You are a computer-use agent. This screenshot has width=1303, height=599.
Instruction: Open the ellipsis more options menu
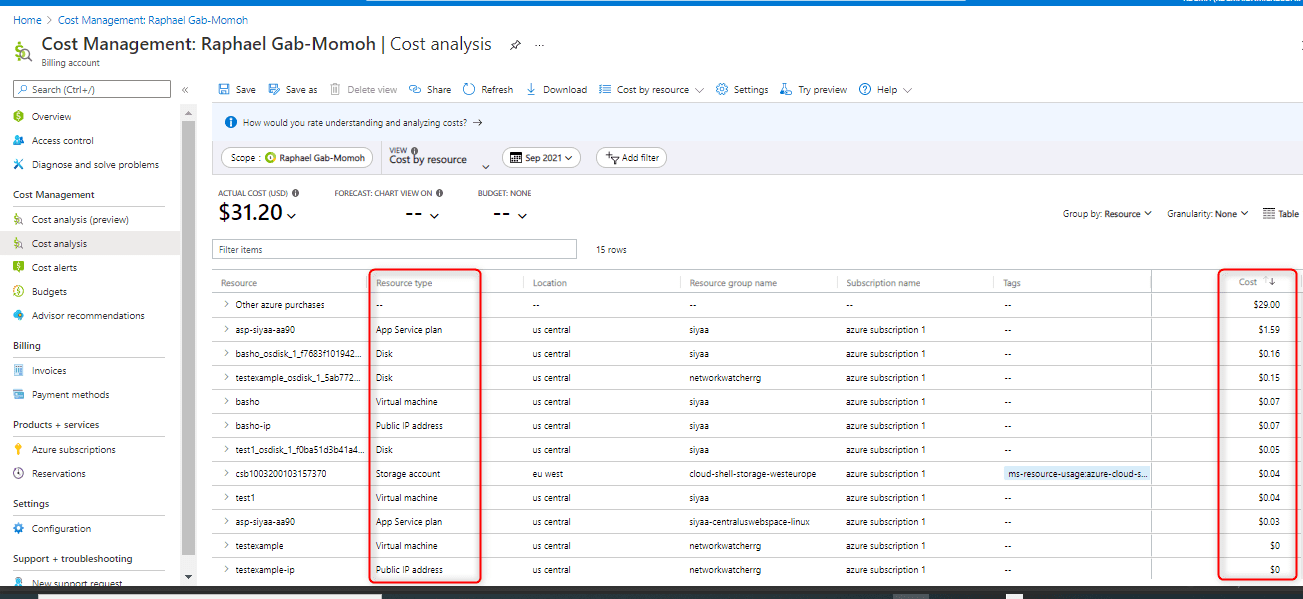tap(540, 45)
